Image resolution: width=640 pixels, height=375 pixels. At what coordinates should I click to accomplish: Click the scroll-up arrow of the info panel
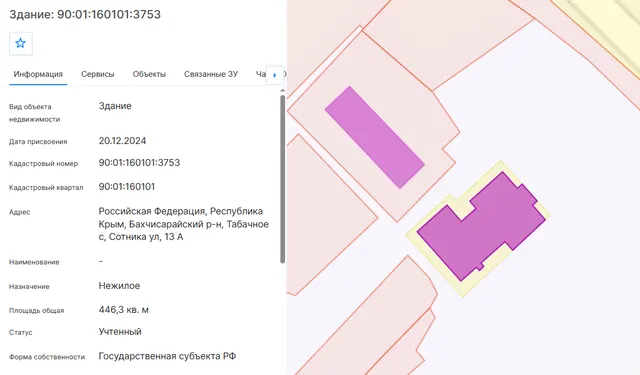(x=282, y=91)
